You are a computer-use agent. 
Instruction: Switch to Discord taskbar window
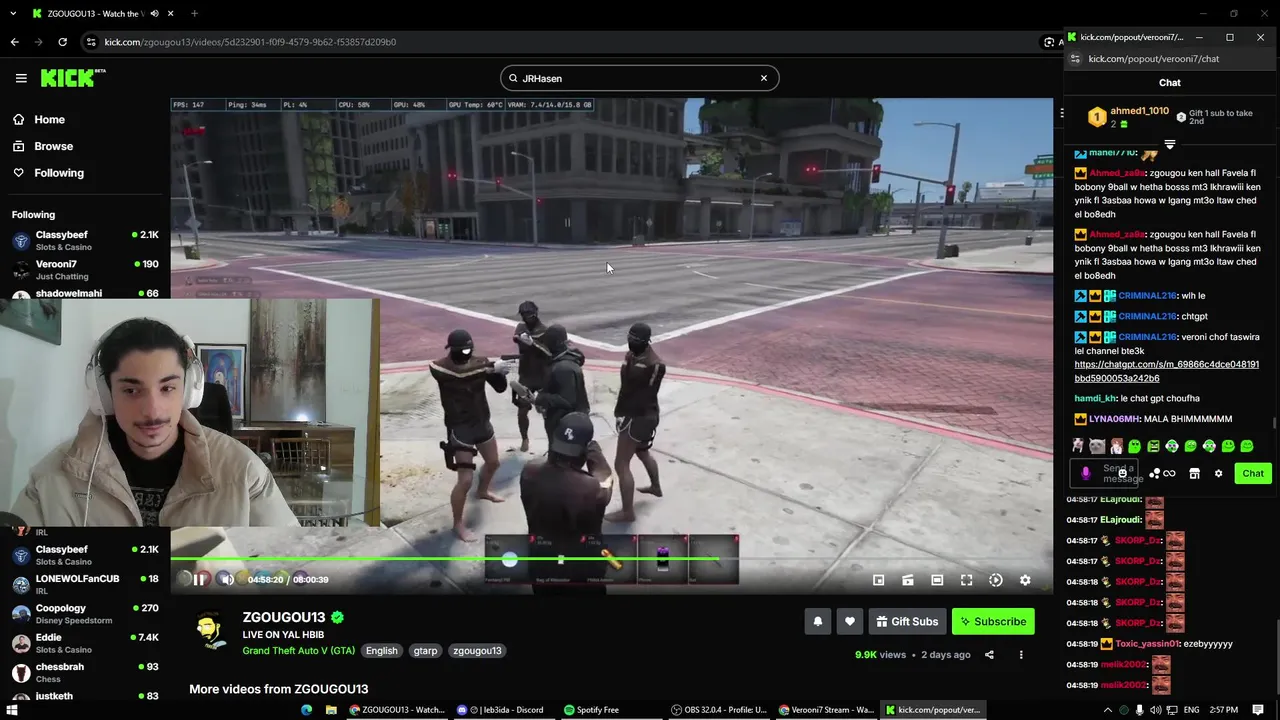pos(500,710)
